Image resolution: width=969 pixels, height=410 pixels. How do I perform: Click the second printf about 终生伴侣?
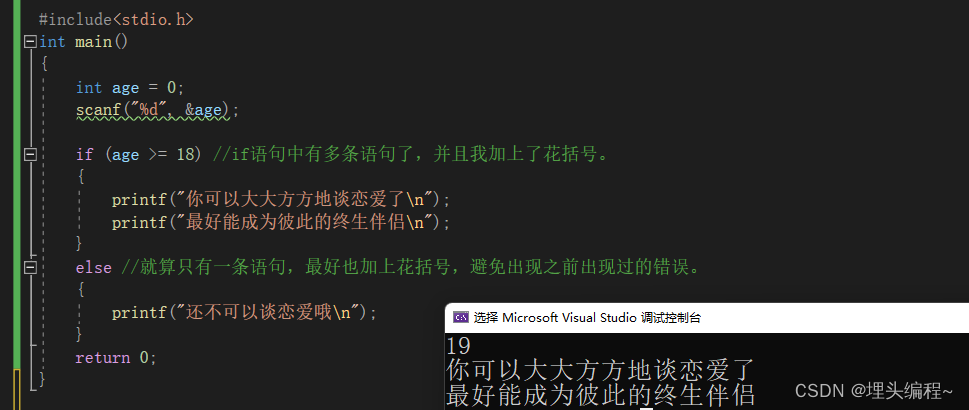click(281, 222)
